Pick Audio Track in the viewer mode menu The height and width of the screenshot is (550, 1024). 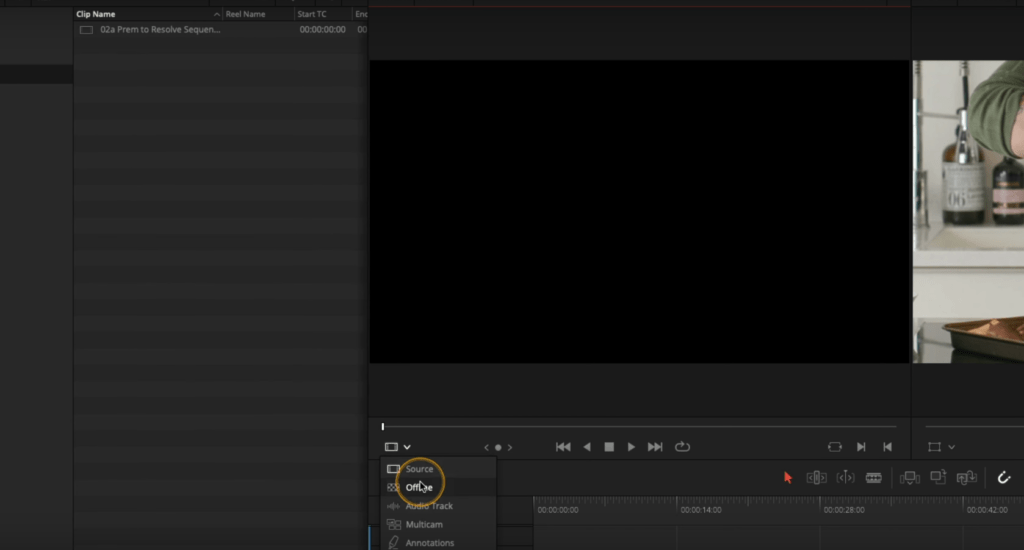438,506
